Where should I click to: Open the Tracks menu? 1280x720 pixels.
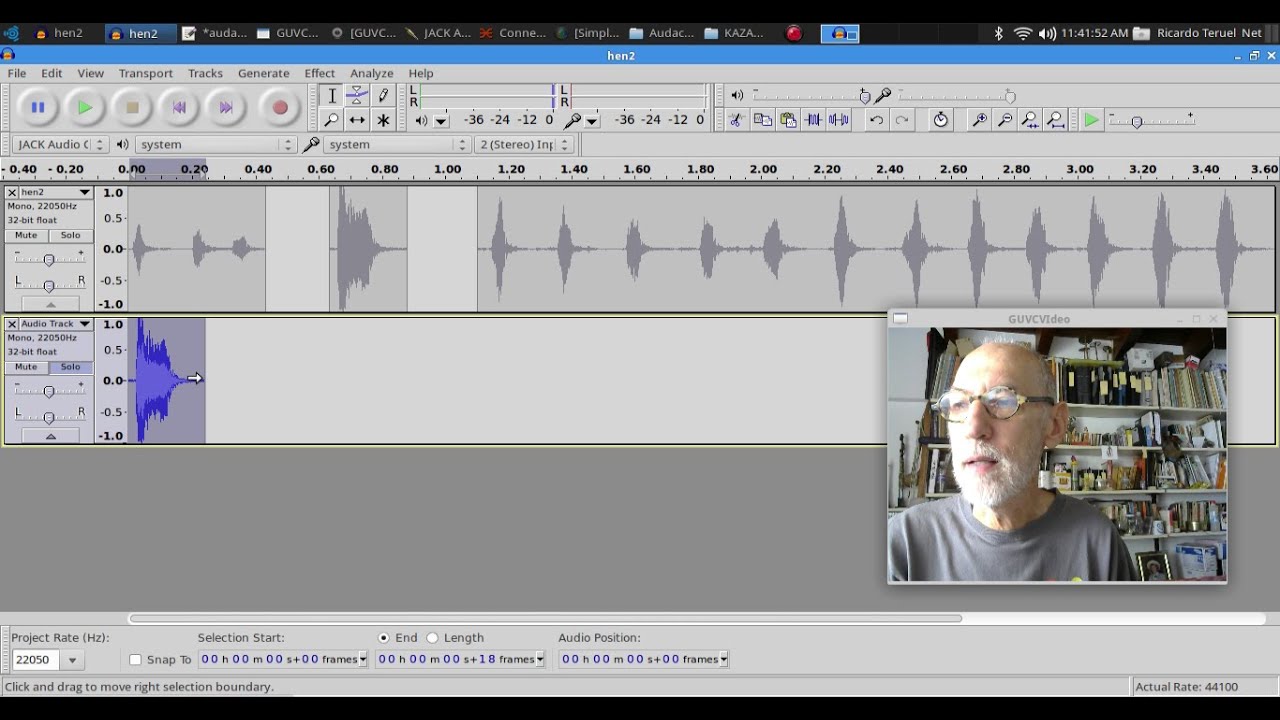(x=205, y=73)
